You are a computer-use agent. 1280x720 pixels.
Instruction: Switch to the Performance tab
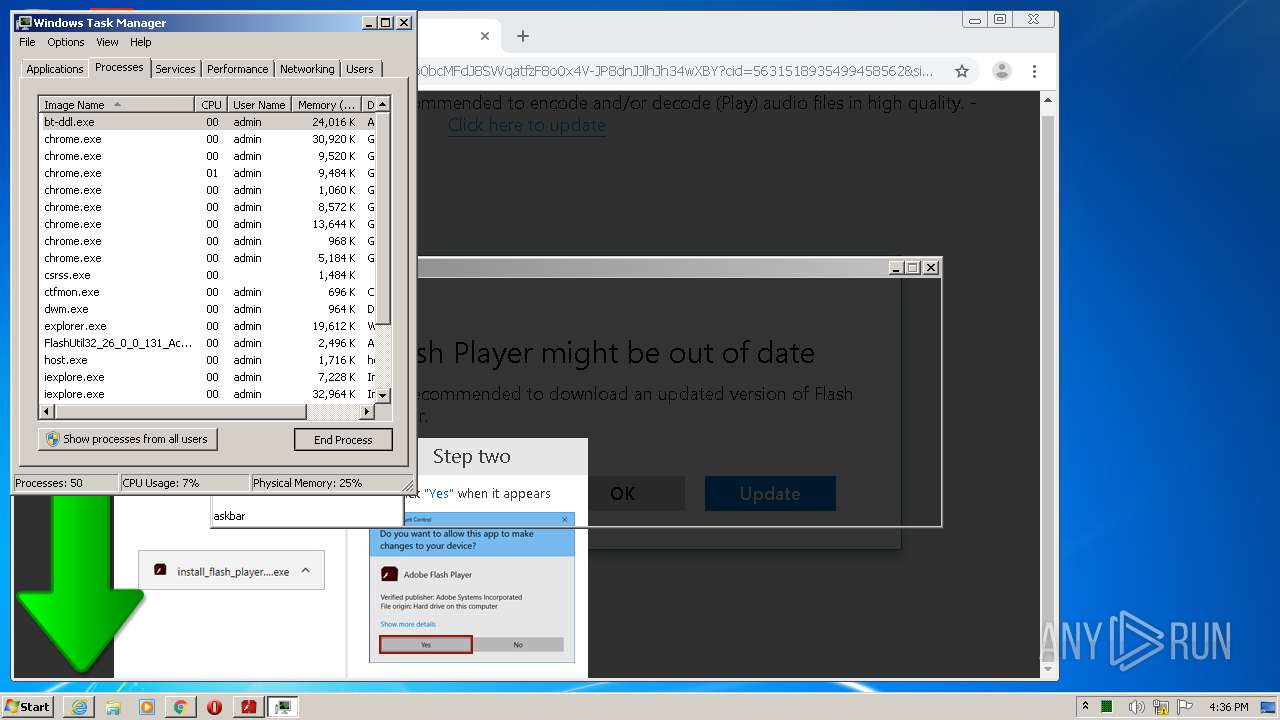click(x=237, y=69)
